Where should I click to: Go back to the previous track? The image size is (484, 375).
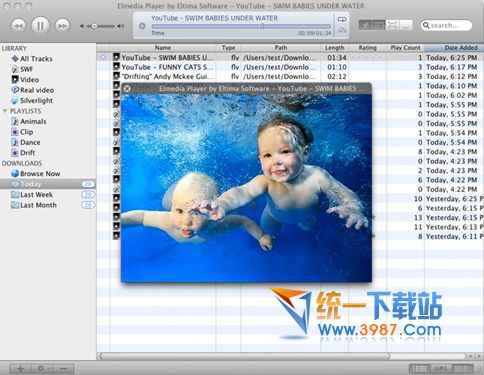pos(18,26)
